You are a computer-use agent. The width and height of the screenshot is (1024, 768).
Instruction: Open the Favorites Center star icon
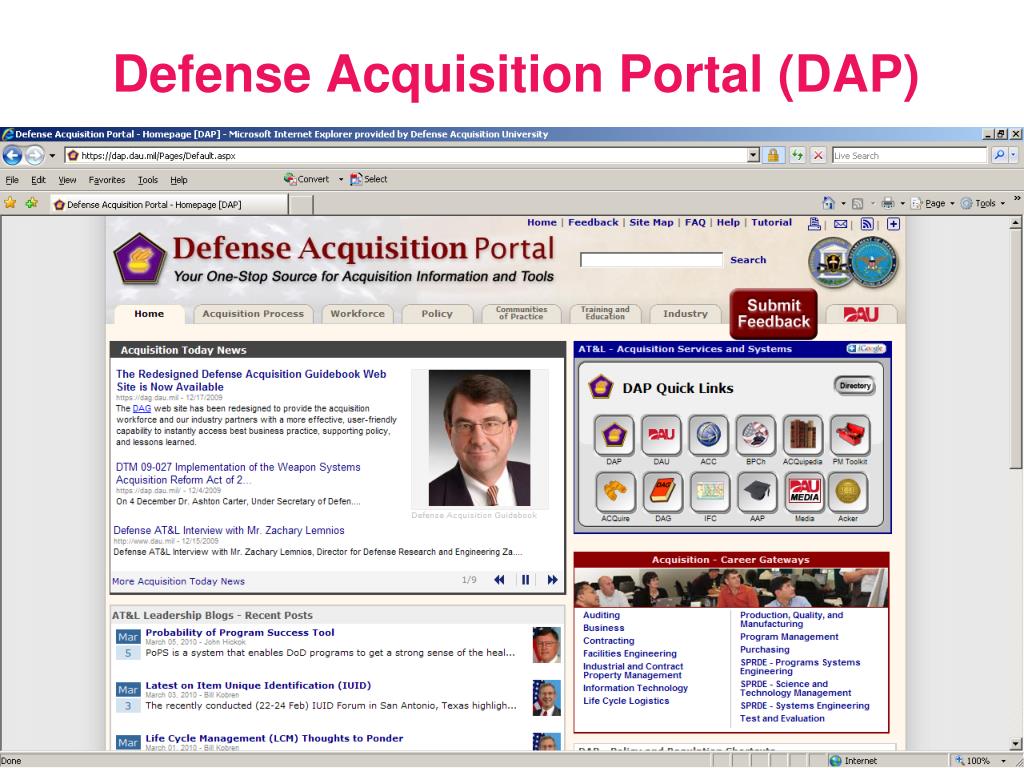point(10,203)
